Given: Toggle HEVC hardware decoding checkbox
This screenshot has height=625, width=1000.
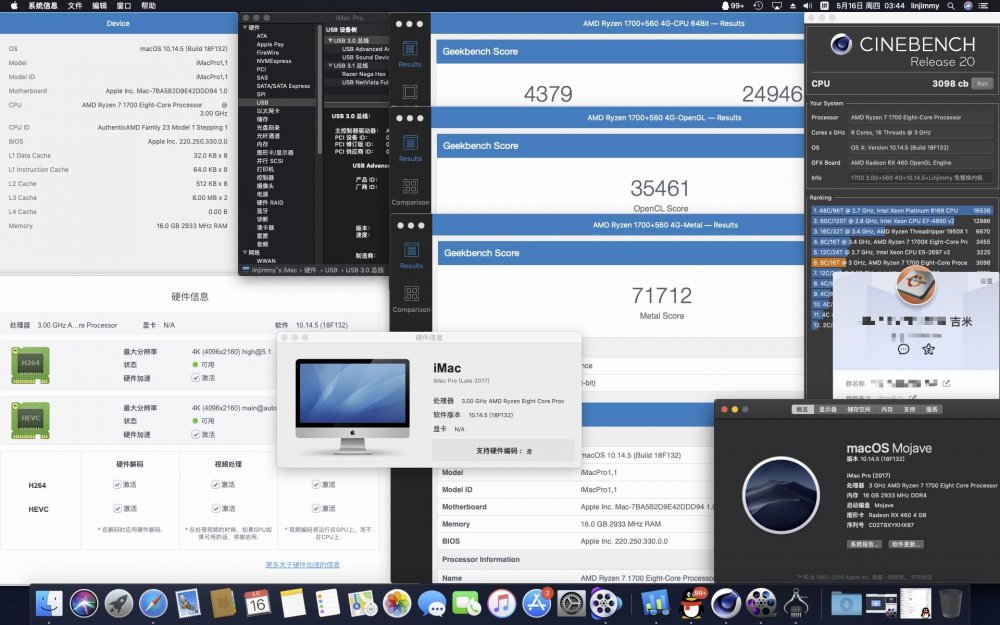Looking at the screenshot, I should point(117,508).
